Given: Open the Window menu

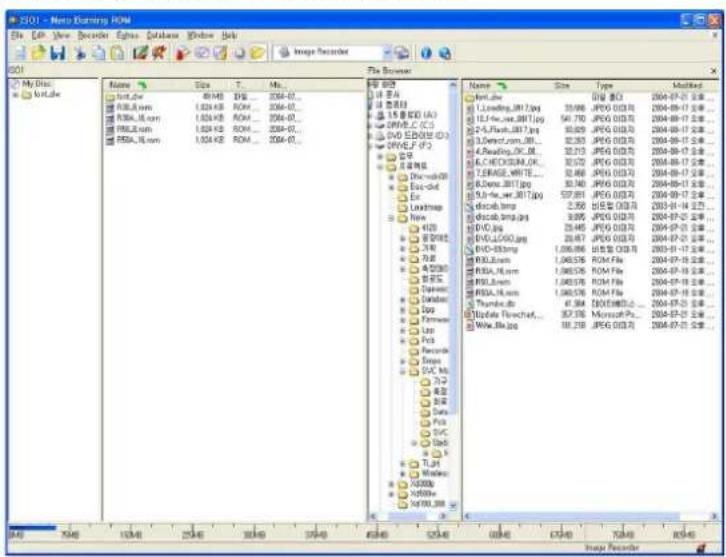Looking at the screenshot, I should coord(200,35).
